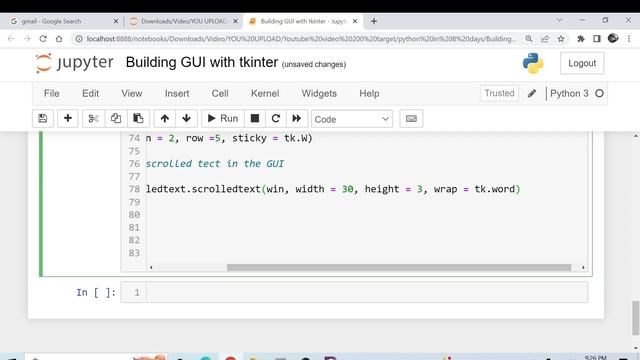Save notebook with the floppy disk icon

(x=42, y=119)
